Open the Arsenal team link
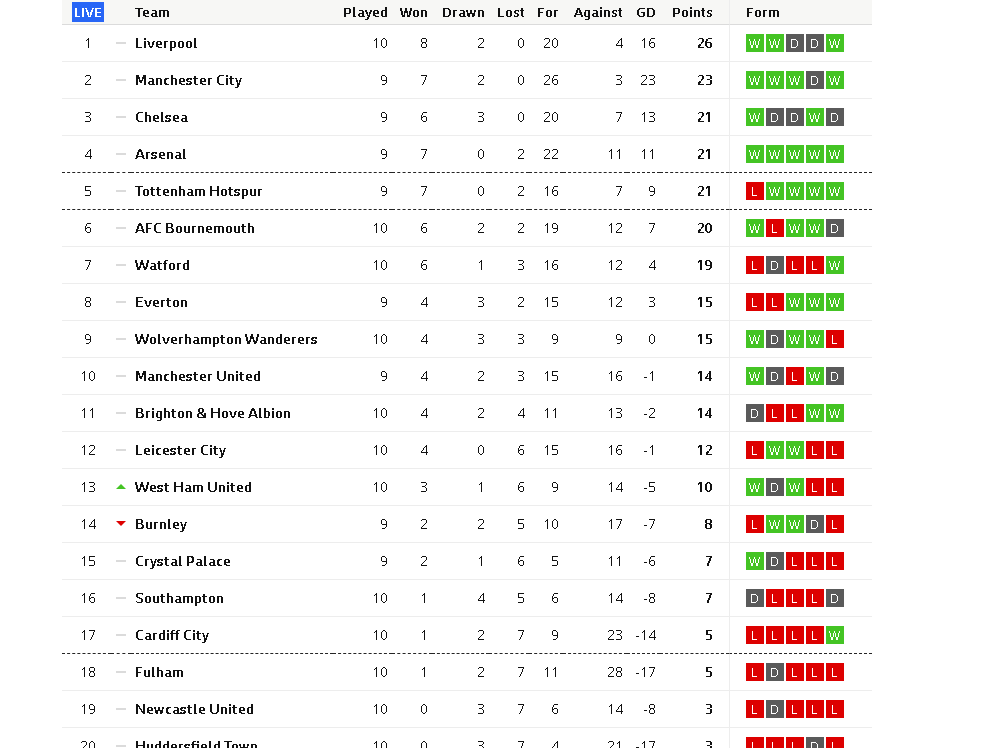The image size is (1000, 748). [161, 154]
